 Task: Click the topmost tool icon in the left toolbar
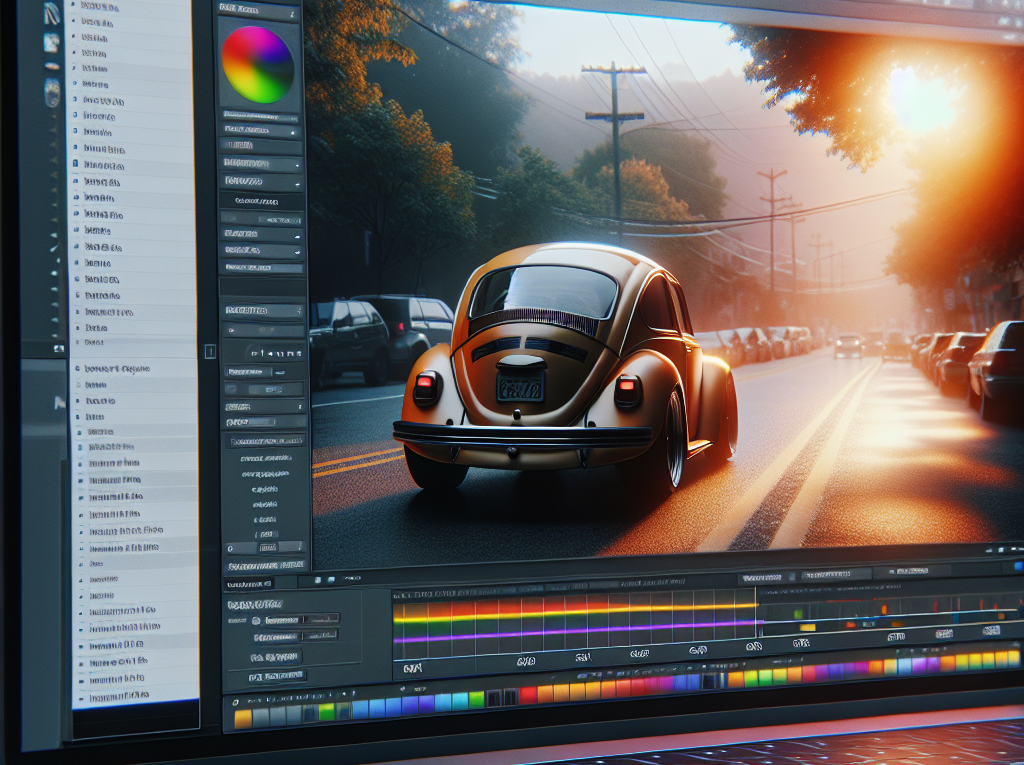click(x=52, y=13)
